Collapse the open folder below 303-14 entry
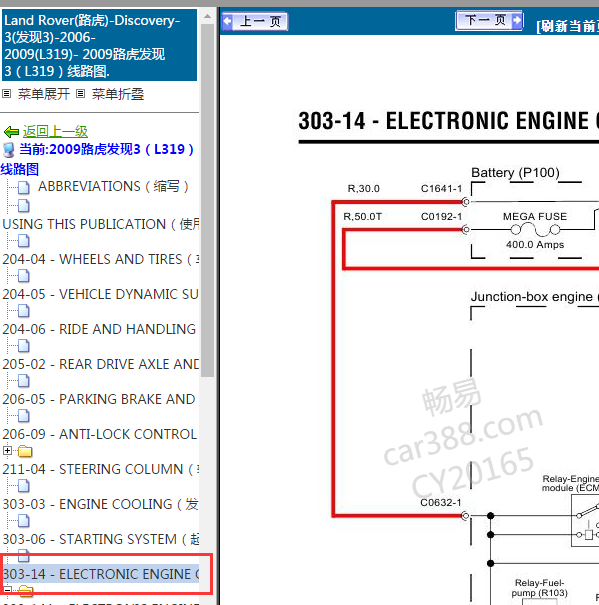 (x=7, y=590)
